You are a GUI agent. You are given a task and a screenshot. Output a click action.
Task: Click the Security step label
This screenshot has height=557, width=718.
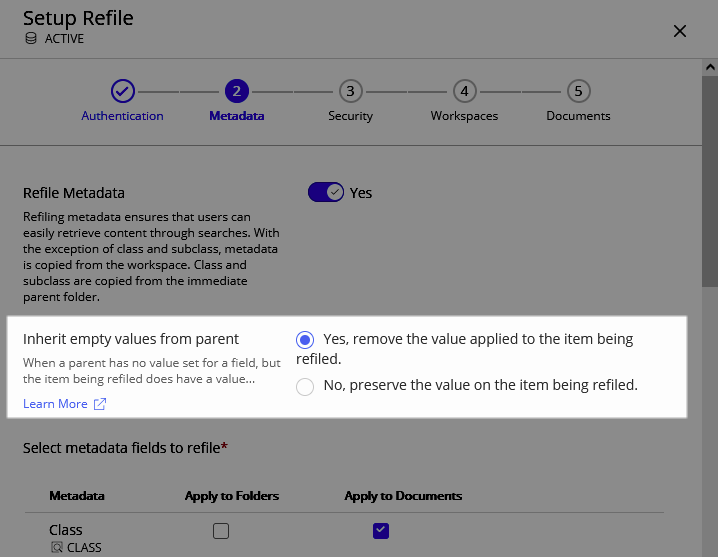click(x=350, y=116)
